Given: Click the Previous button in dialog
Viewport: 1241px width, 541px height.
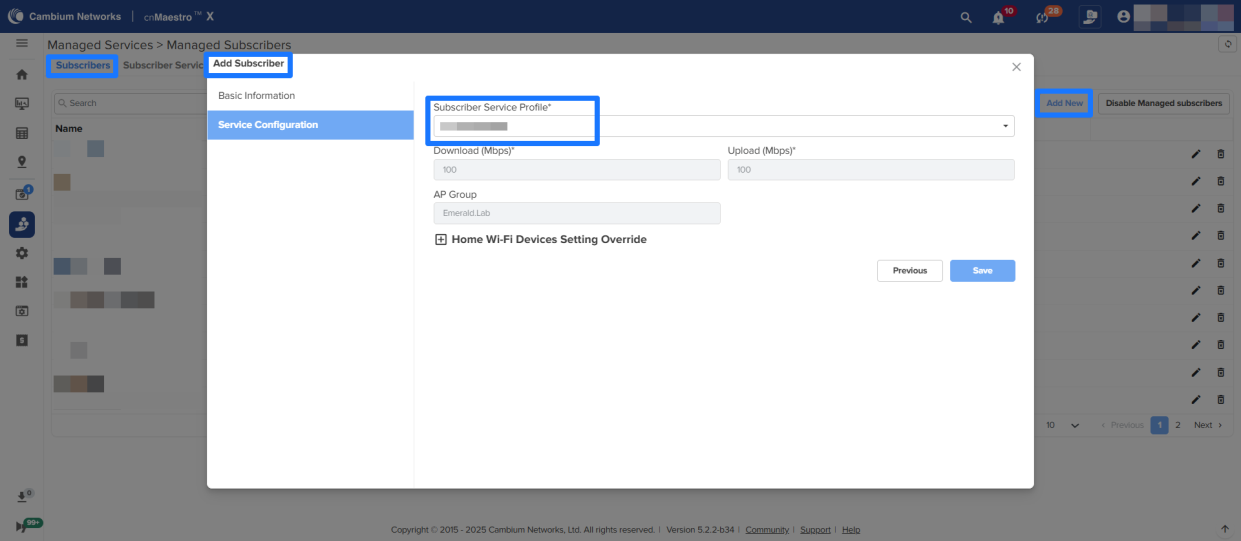Looking at the screenshot, I should 909,271.
